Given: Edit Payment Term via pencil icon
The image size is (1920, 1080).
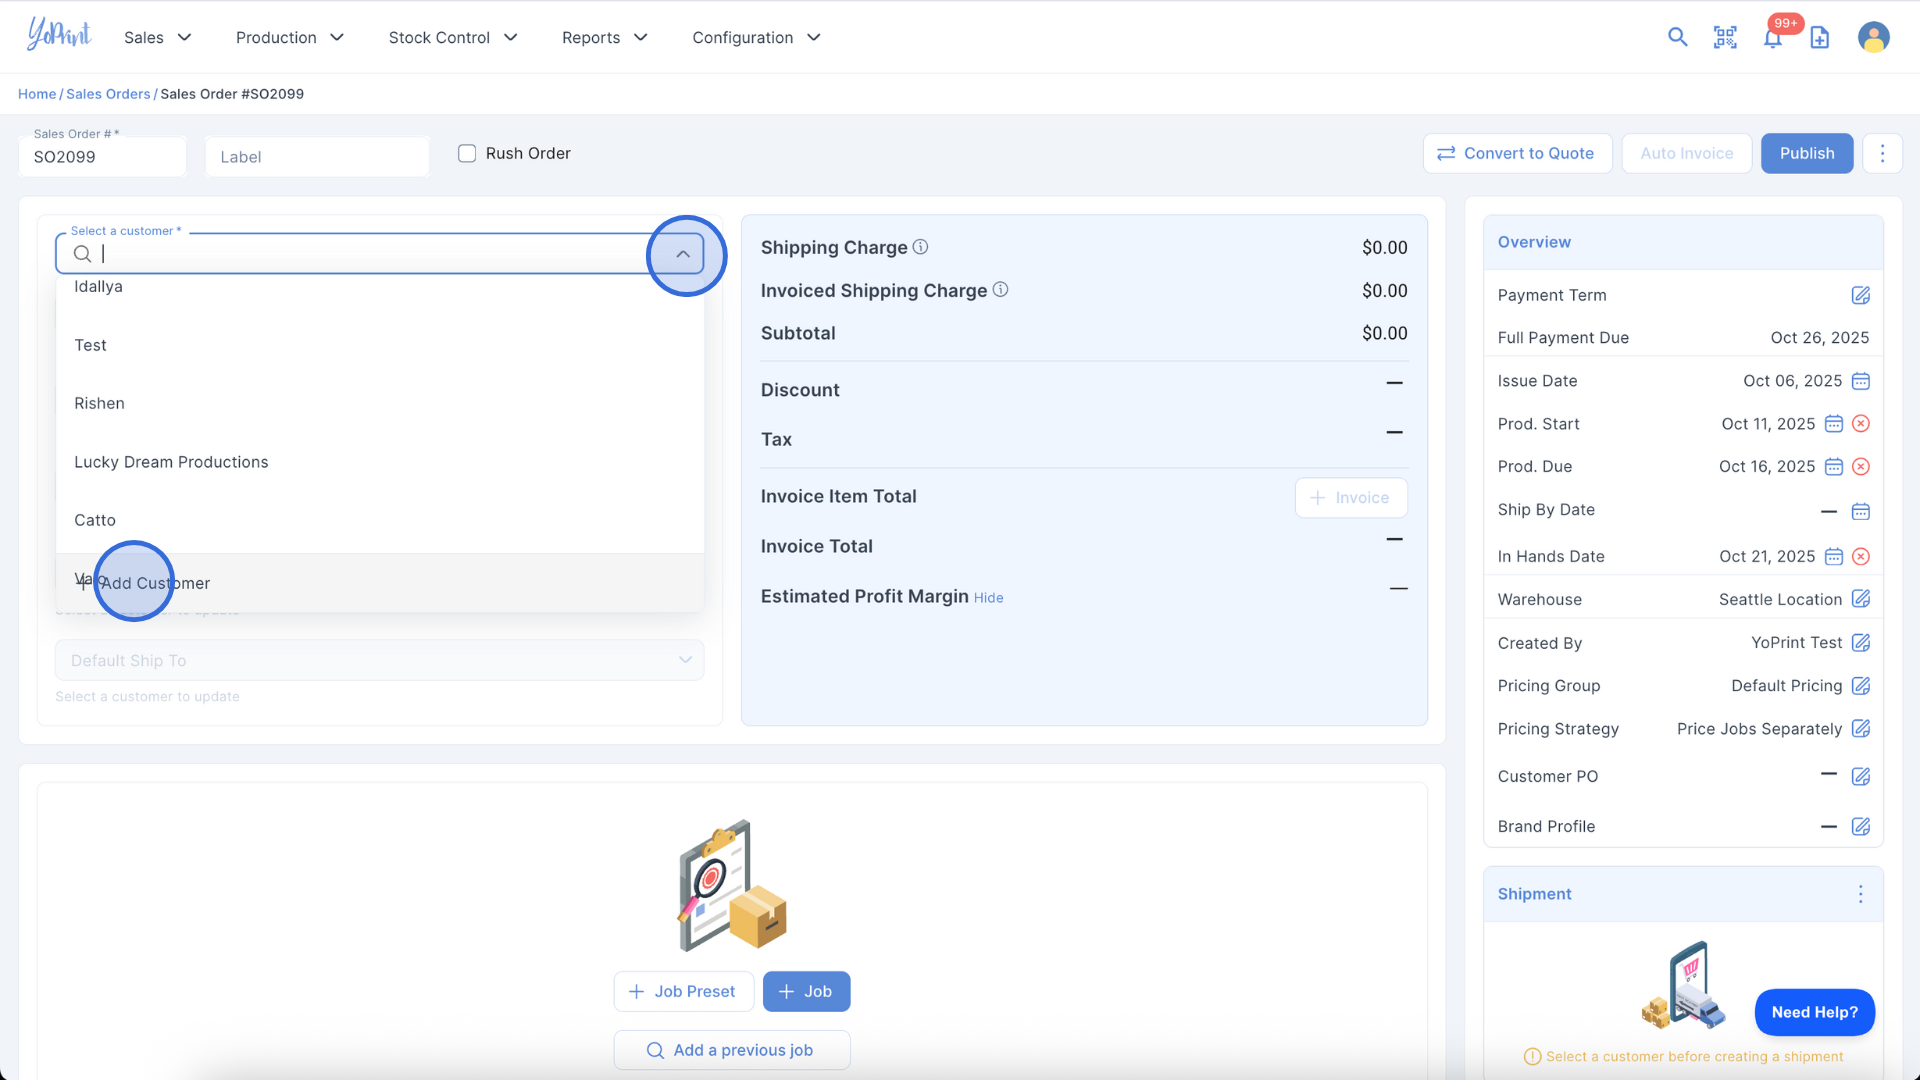Looking at the screenshot, I should (x=1860, y=295).
